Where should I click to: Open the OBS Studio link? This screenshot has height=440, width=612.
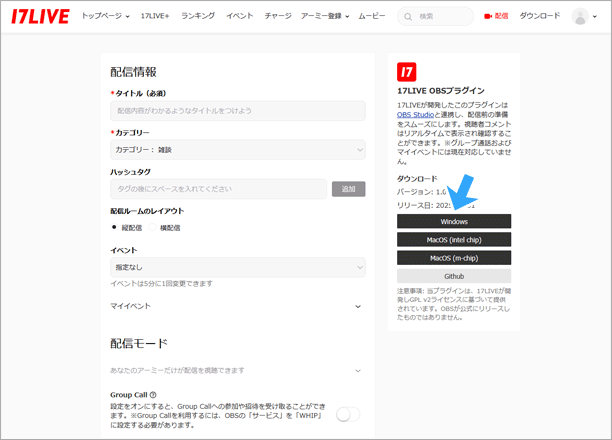(x=415, y=114)
